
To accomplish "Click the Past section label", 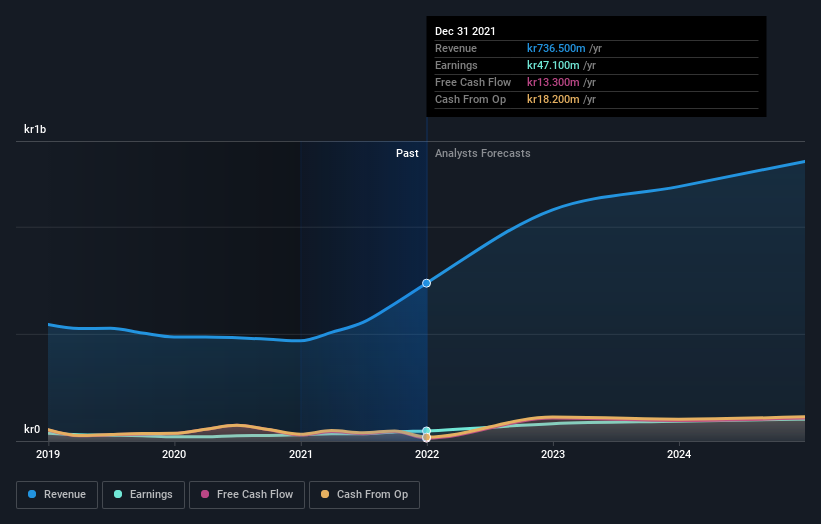I will click(x=407, y=153).
